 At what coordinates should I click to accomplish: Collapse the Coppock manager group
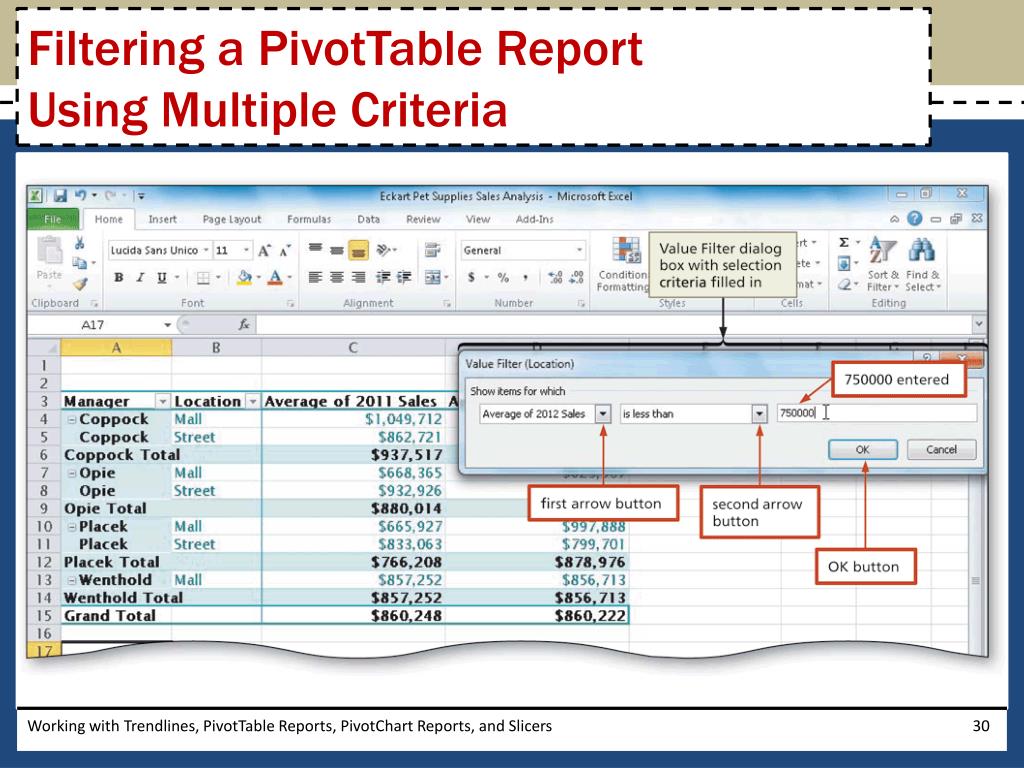[x=72, y=420]
